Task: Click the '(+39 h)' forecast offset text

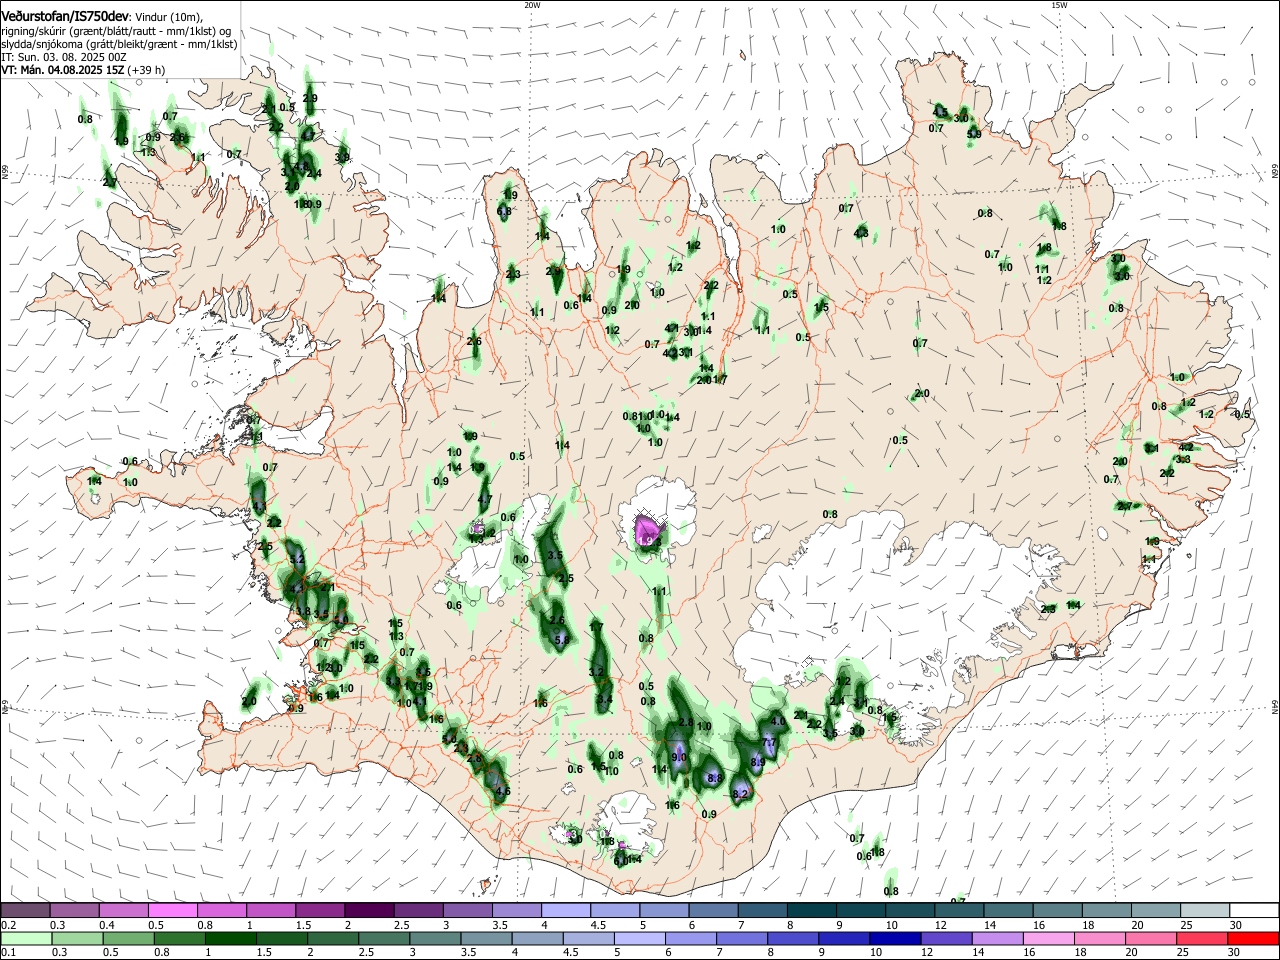Action: [146, 70]
